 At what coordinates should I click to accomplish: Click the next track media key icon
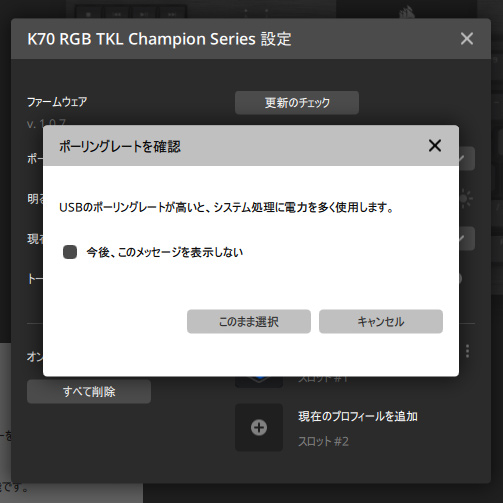click(172, 14)
